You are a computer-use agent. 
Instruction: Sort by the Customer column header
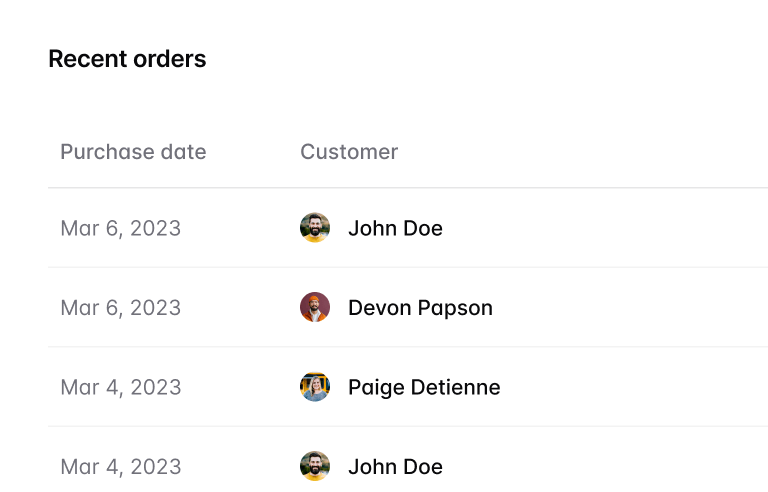(x=349, y=152)
